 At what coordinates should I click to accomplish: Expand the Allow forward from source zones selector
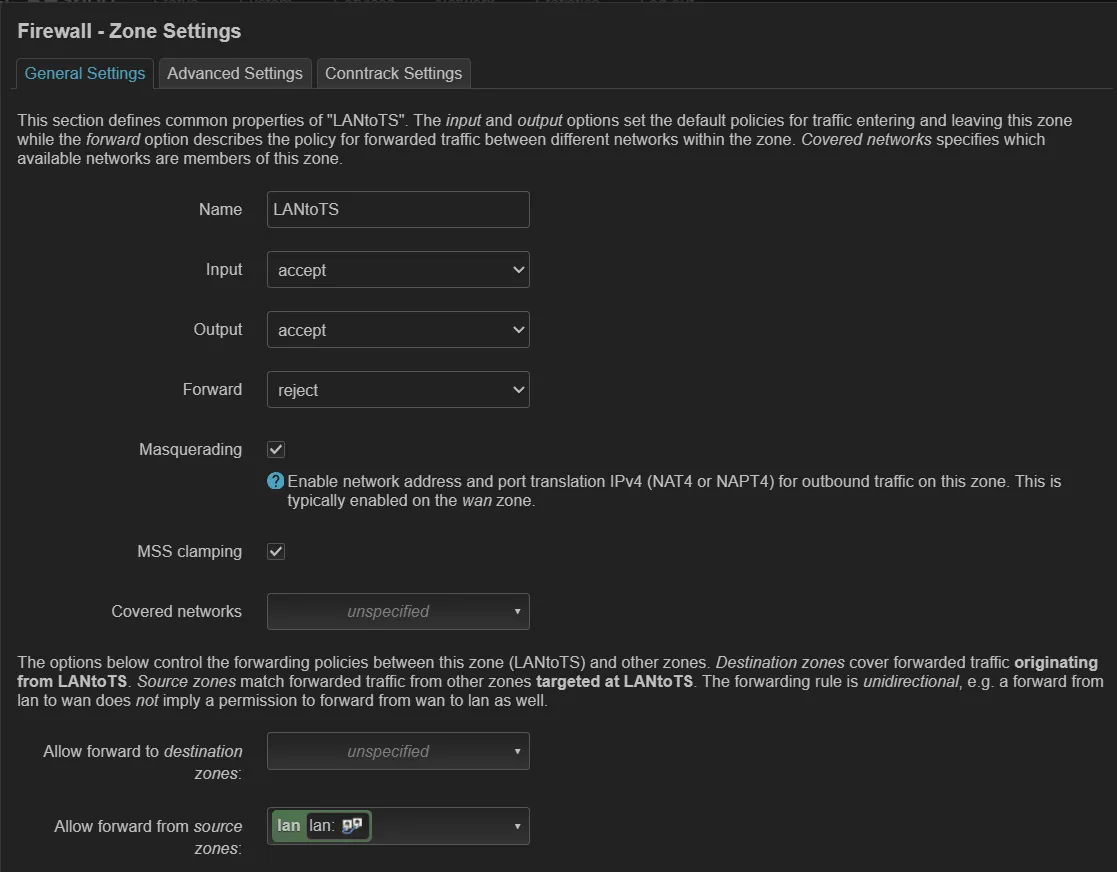click(445, 826)
